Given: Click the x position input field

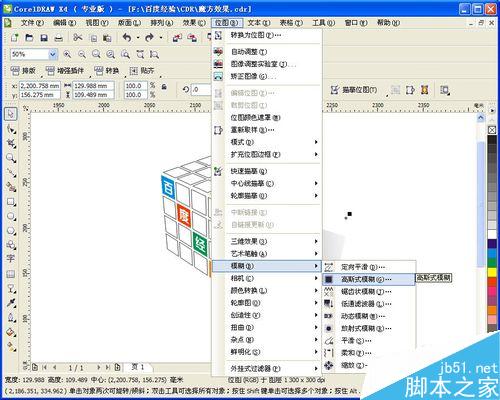Looking at the screenshot, I should 40,86.
